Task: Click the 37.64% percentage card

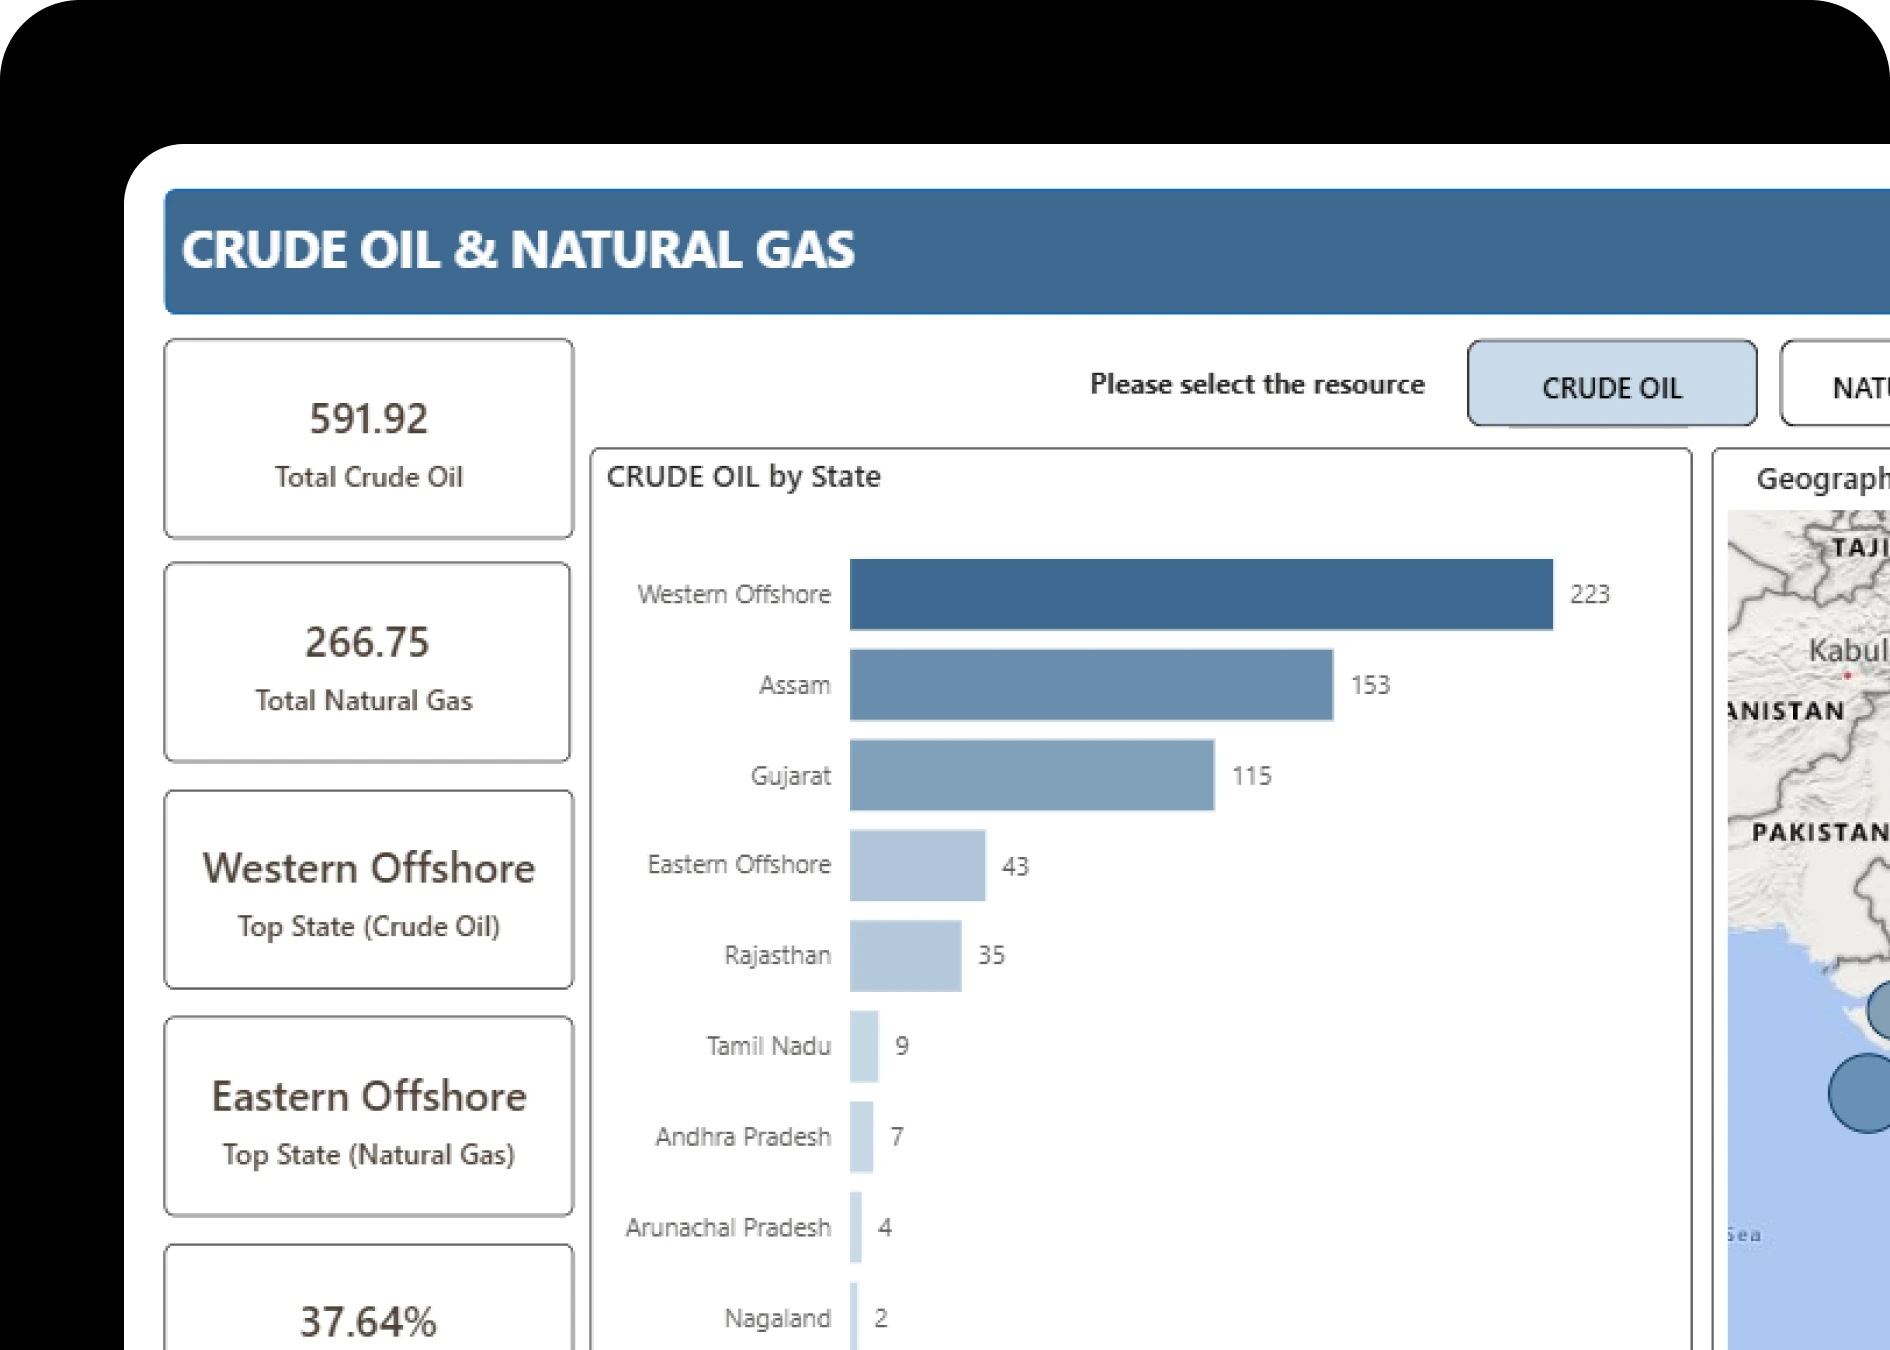Action: [x=368, y=1310]
